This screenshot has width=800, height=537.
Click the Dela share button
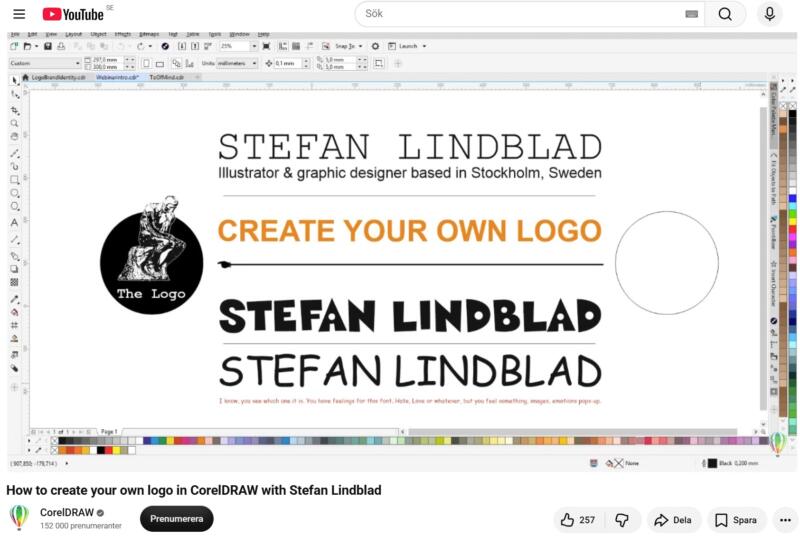click(673, 520)
